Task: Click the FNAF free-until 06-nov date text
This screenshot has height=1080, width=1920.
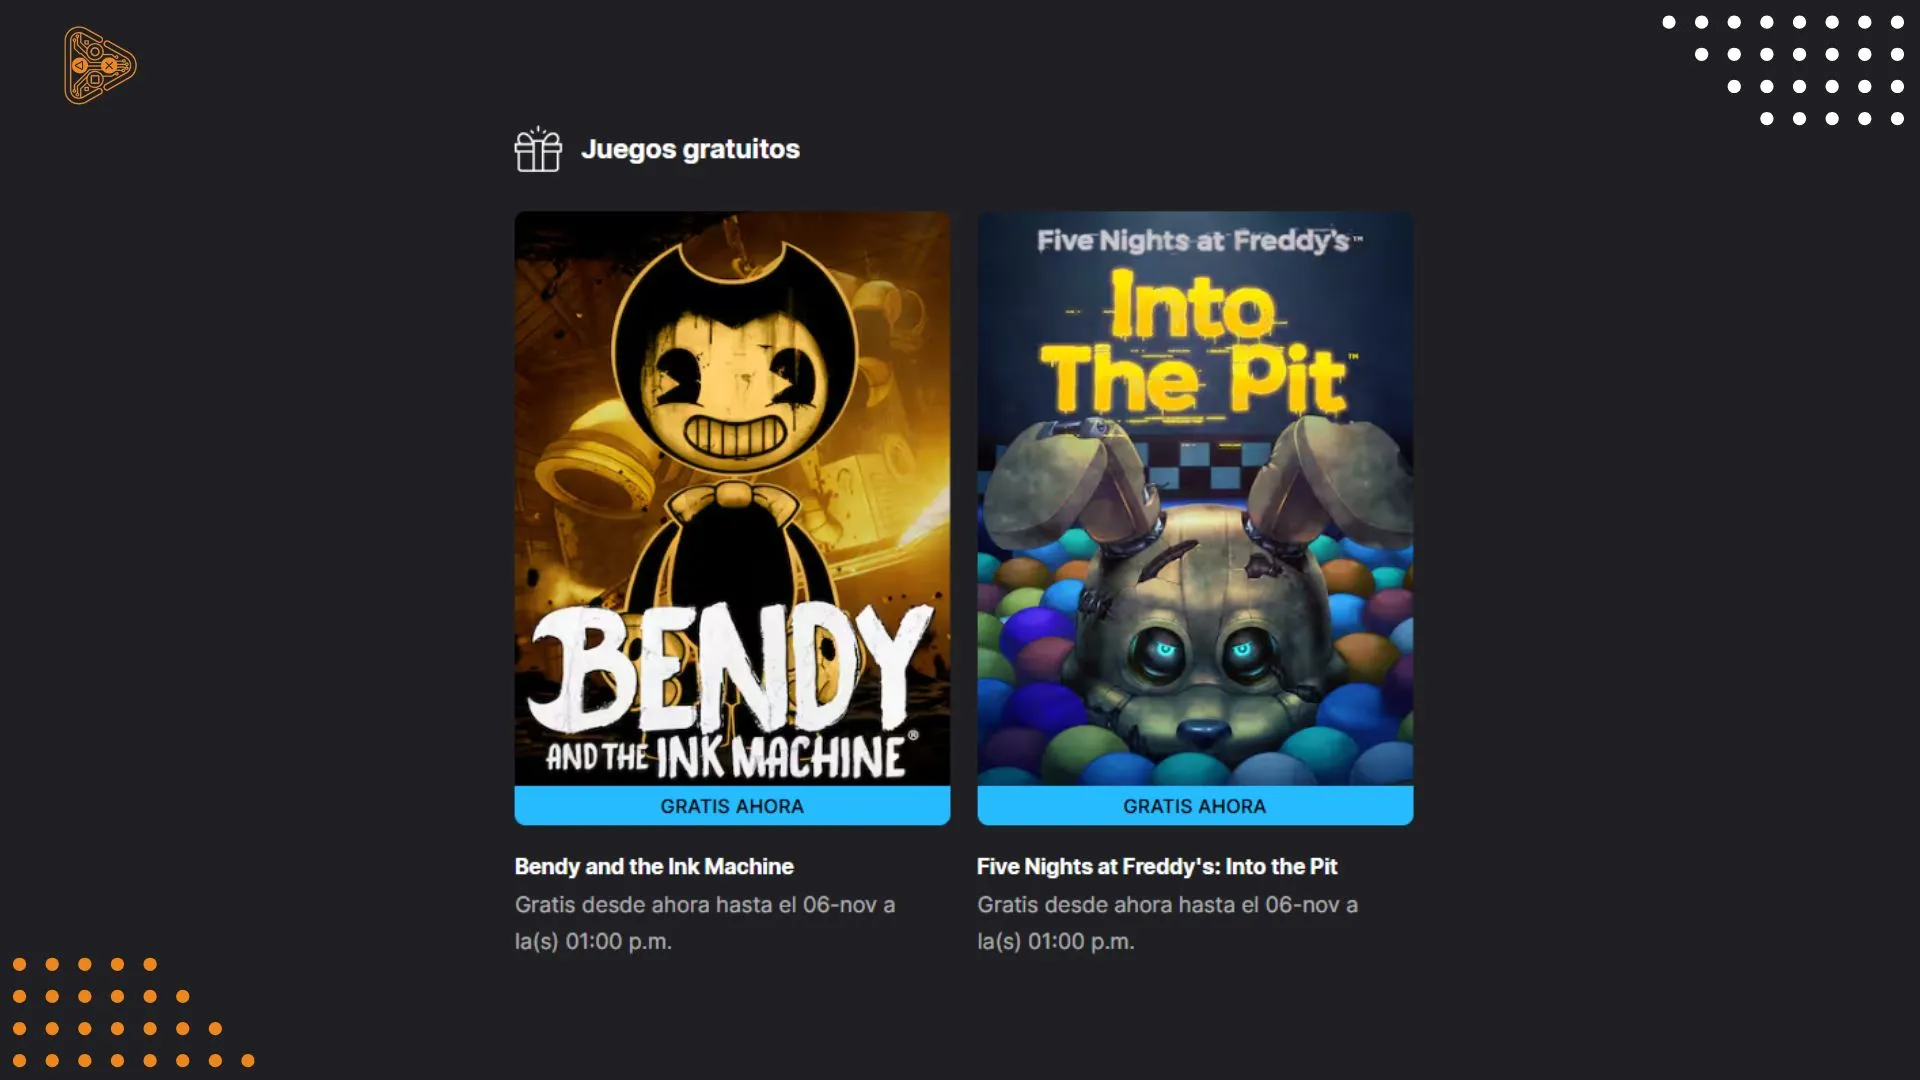Action: [x=1167, y=923]
